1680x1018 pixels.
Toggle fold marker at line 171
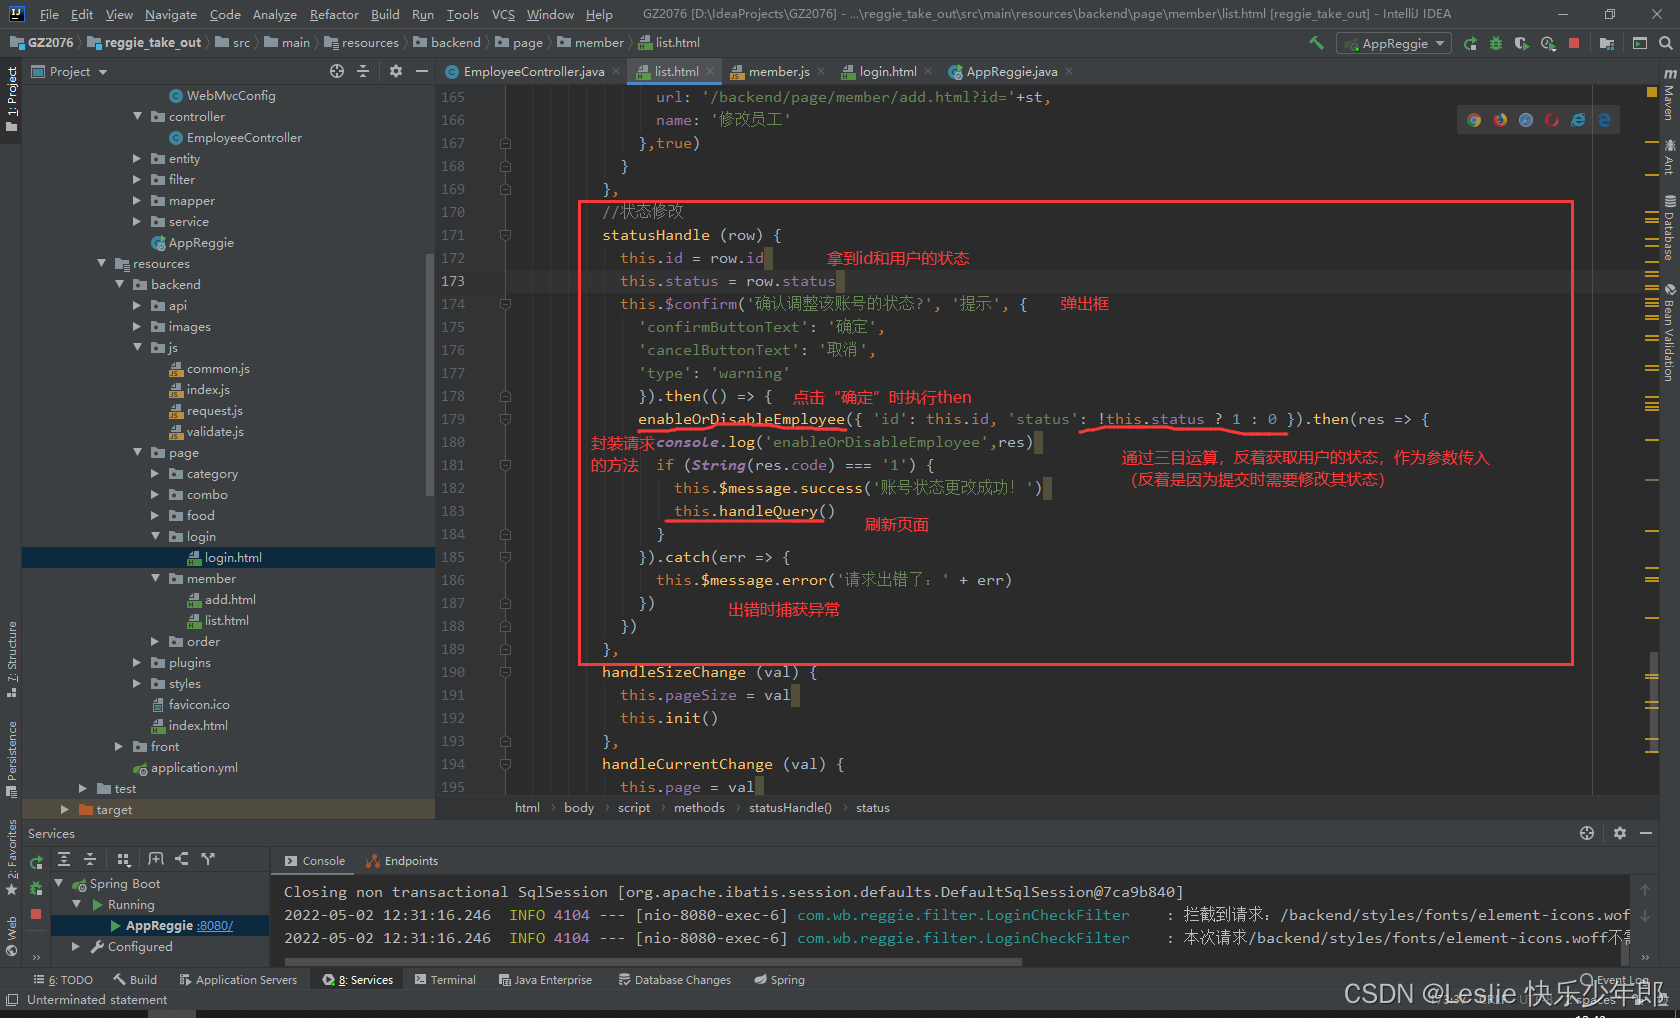click(506, 235)
